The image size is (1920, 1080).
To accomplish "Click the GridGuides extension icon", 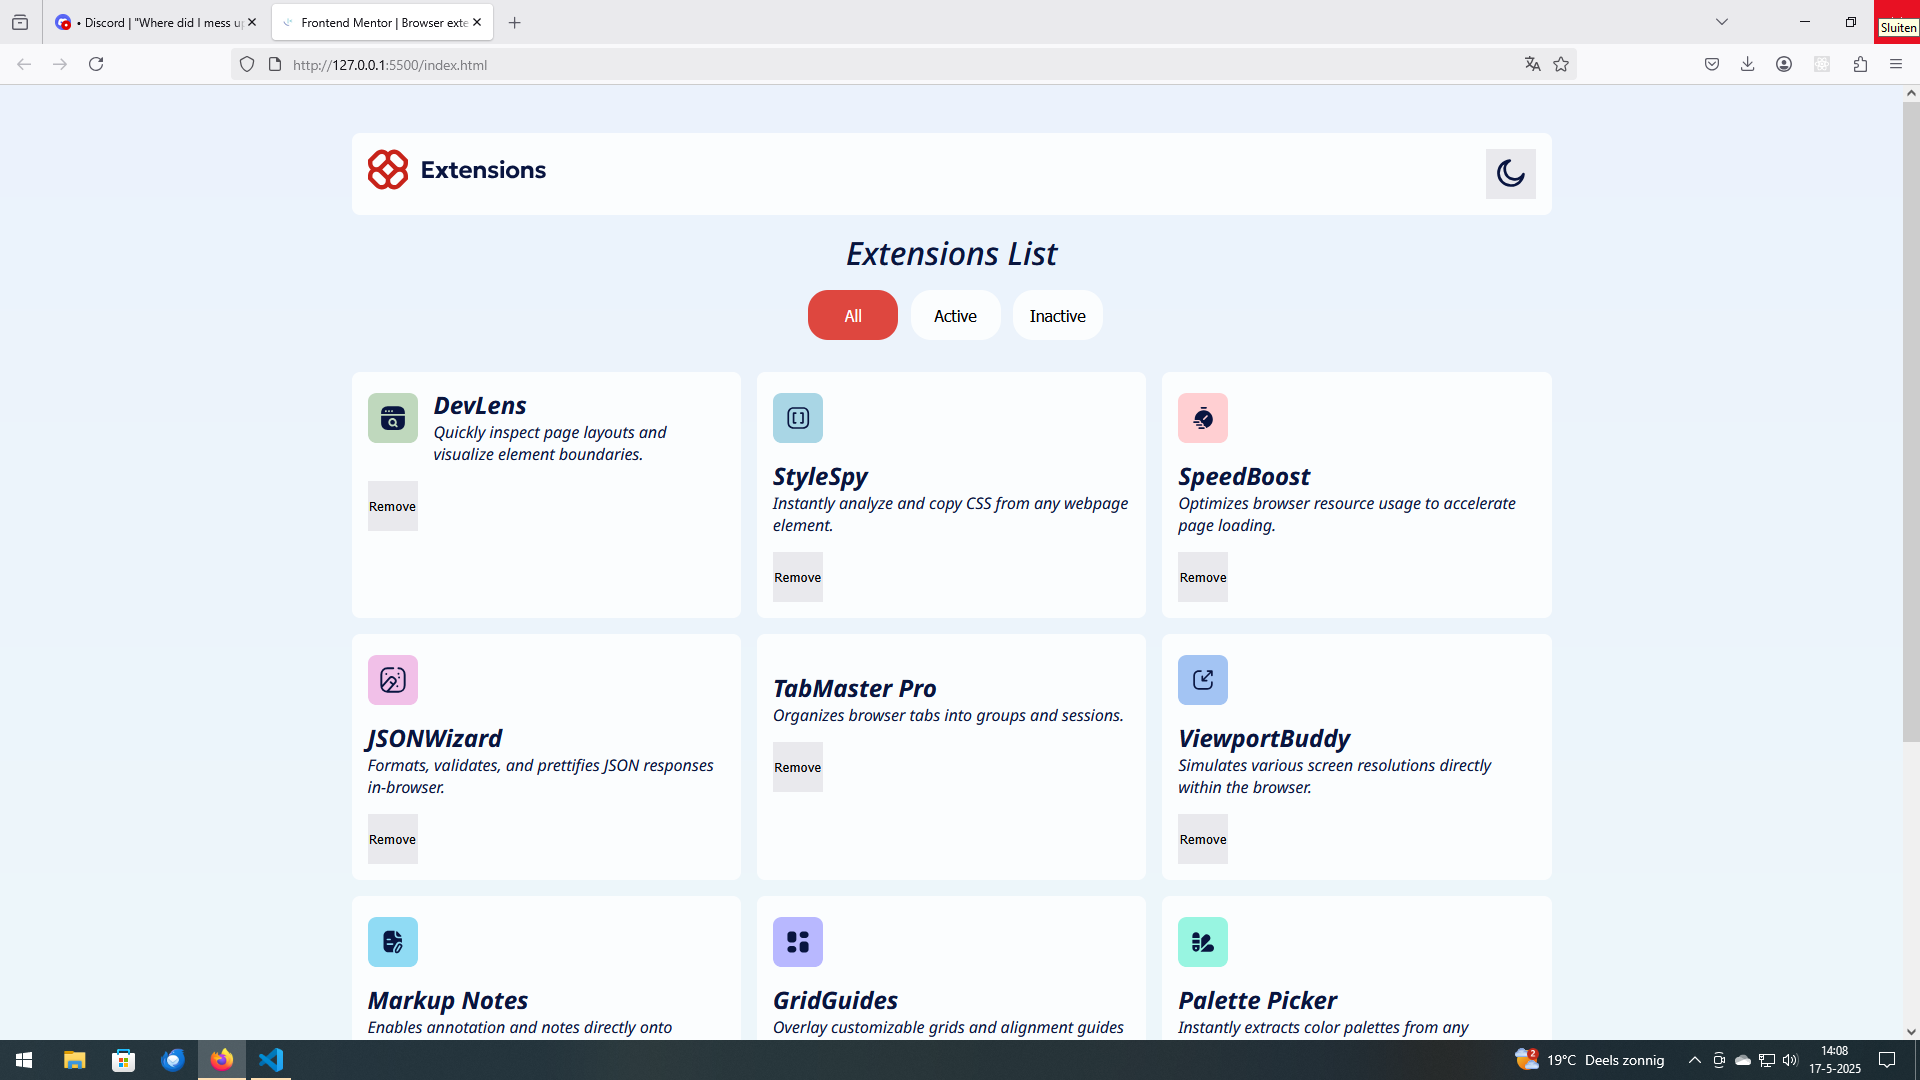I will click(x=797, y=942).
